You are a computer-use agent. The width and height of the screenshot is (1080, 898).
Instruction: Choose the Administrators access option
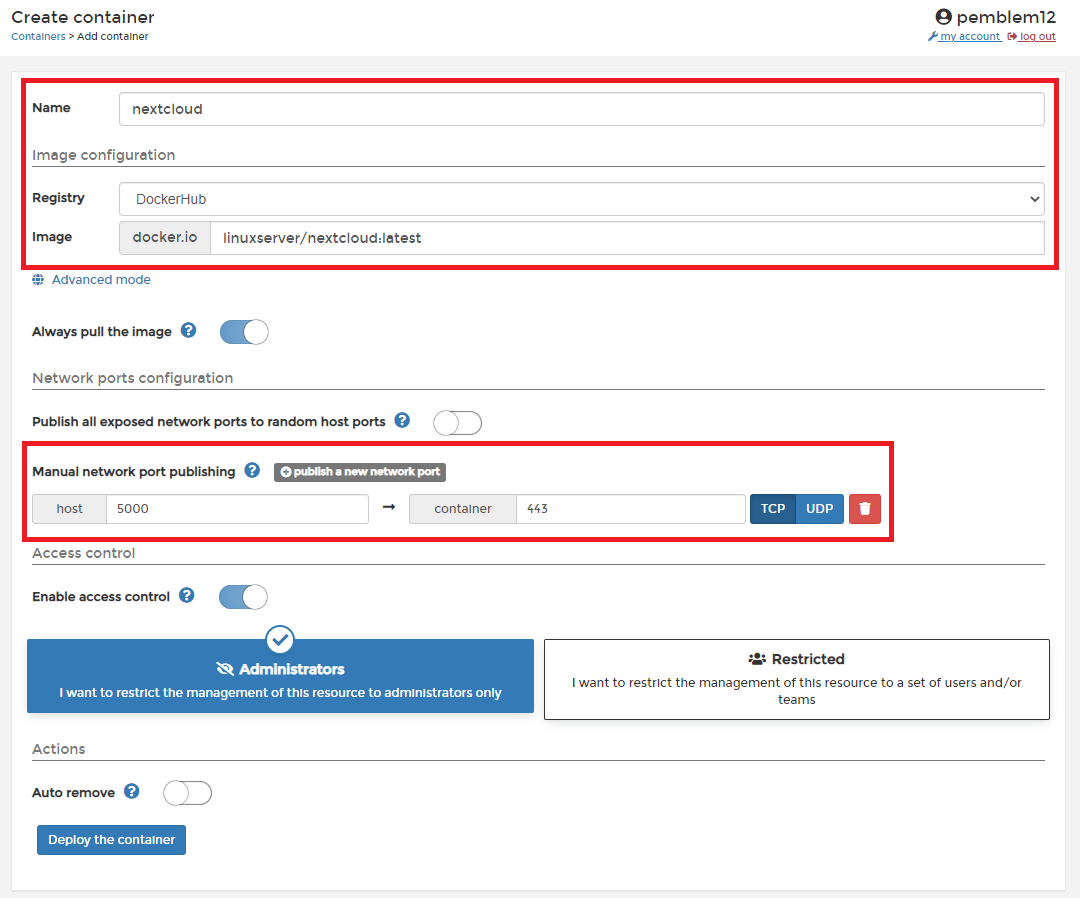(x=280, y=679)
